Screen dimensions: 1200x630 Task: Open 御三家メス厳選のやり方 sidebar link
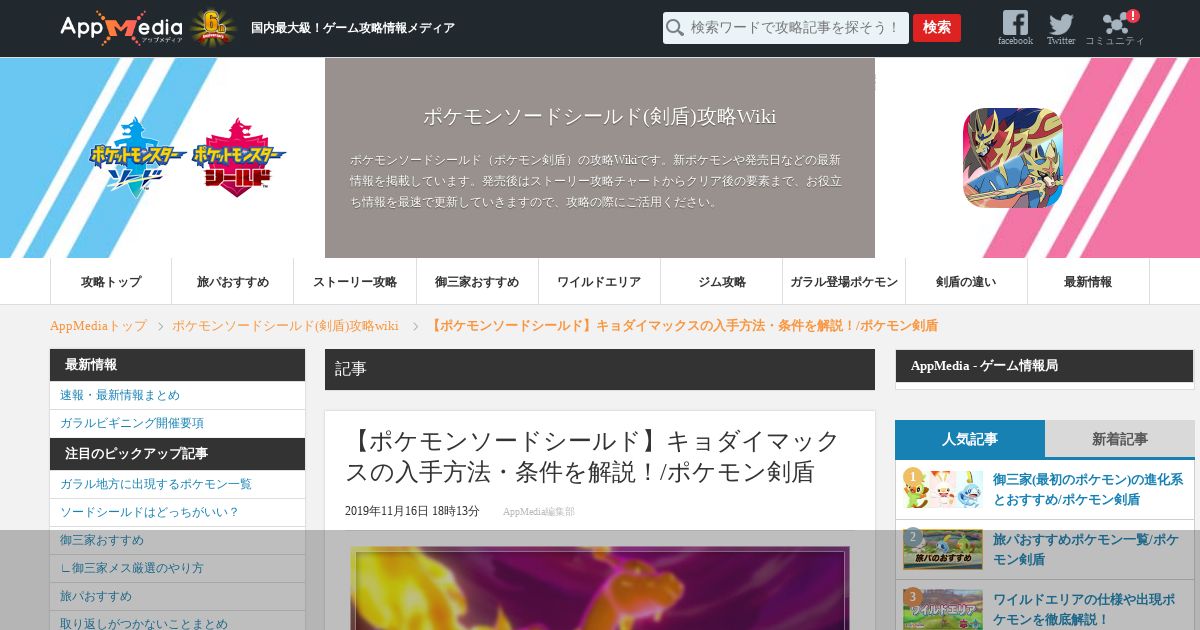(x=177, y=568)
